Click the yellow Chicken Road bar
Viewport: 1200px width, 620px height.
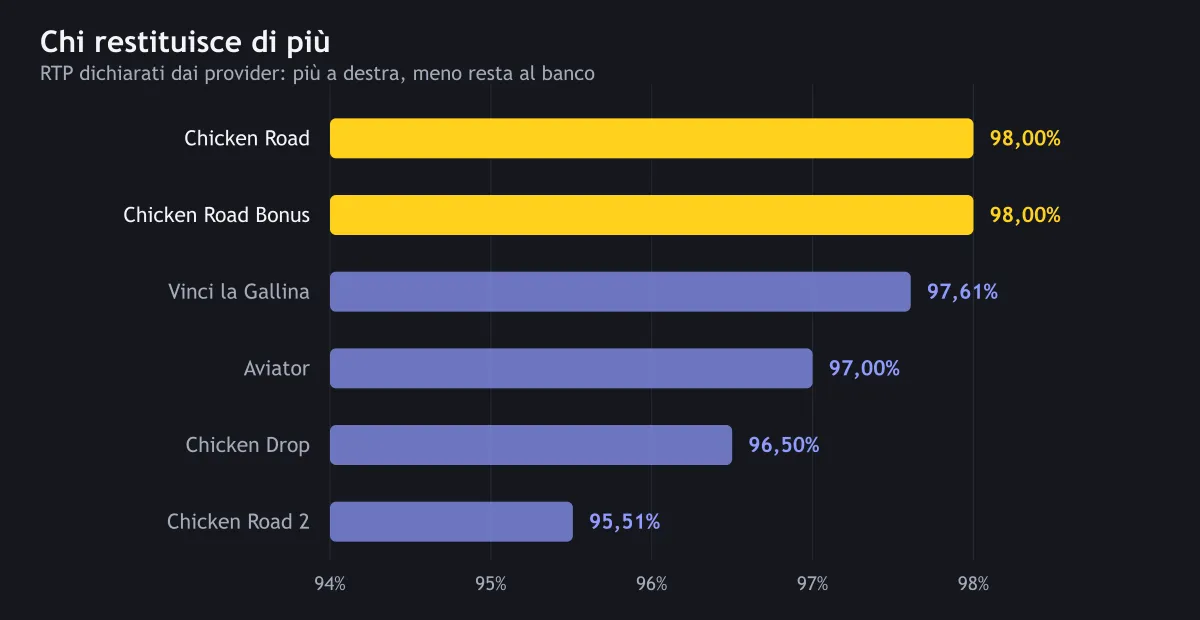651,138
